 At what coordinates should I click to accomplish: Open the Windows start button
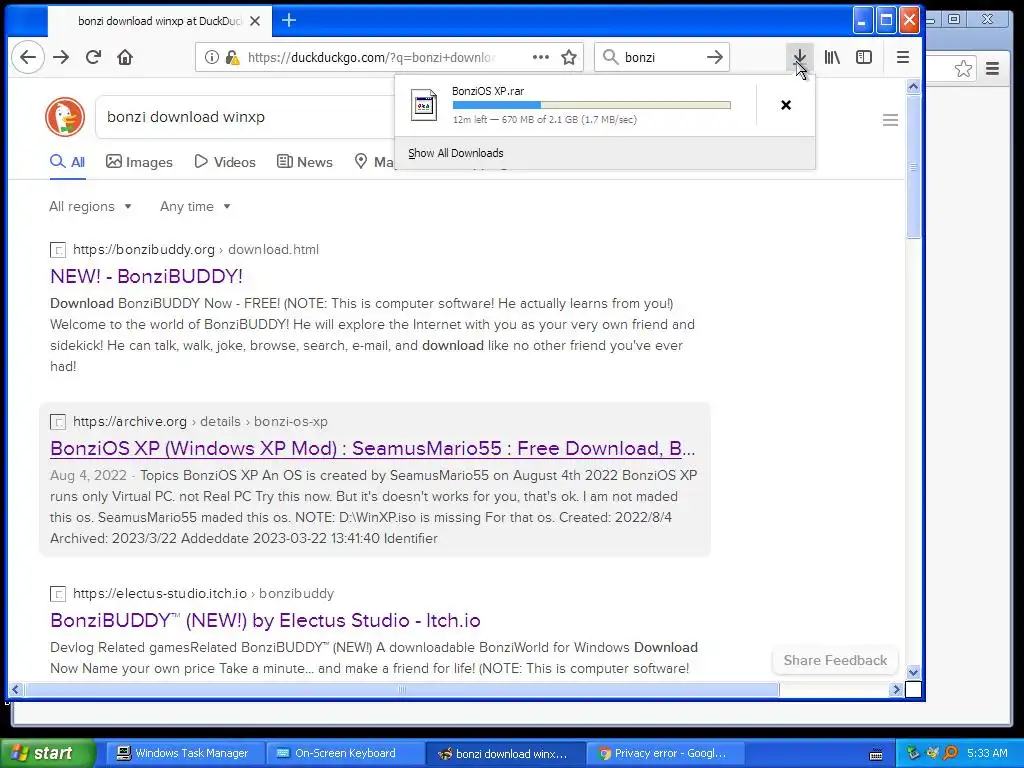pyautogui.click(x=46, y=754)
